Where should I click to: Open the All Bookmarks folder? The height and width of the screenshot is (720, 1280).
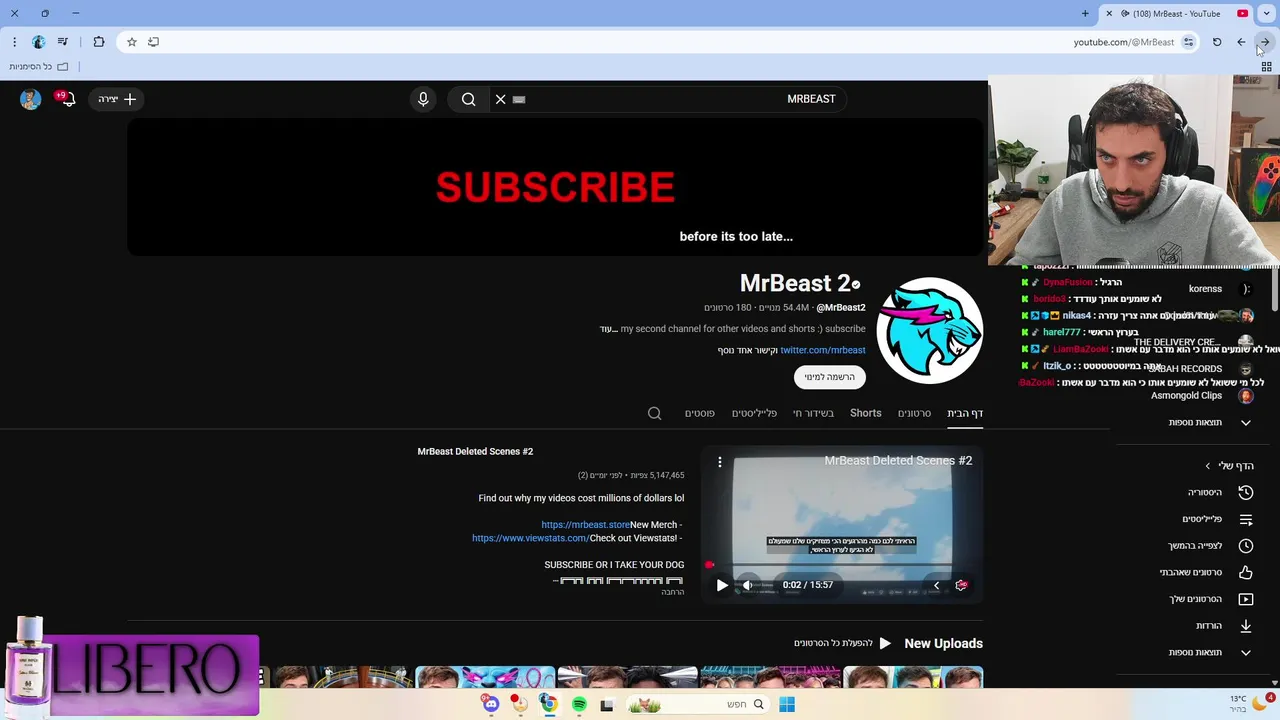point(39,67)
